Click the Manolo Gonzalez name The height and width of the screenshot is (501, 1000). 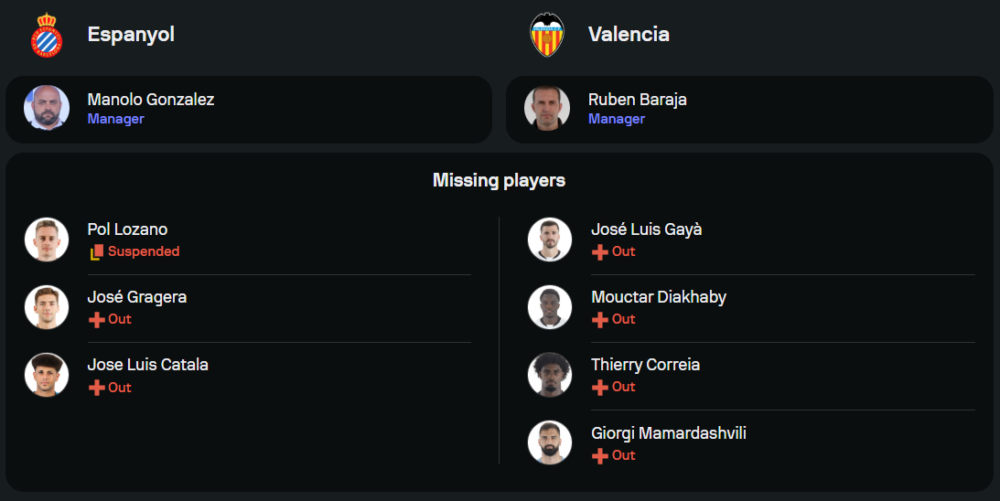(x=150, y=99)
